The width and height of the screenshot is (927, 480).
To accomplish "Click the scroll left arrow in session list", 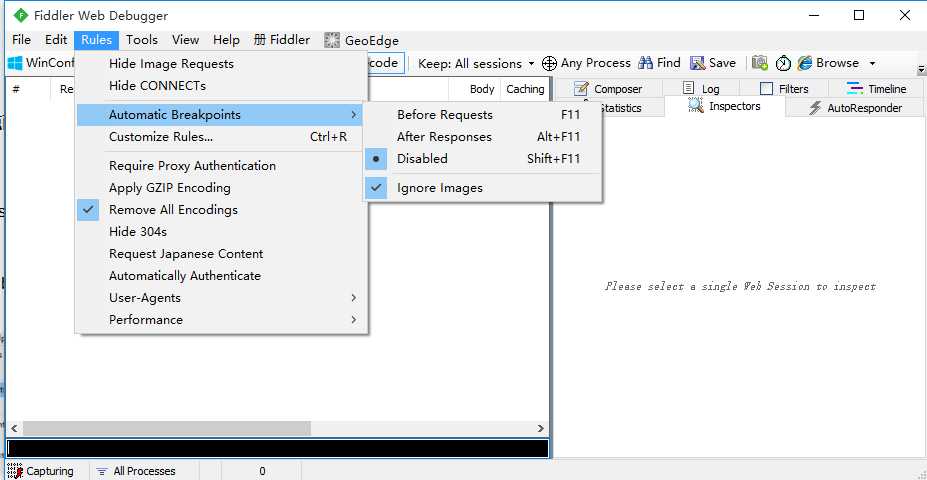I will [x=14, y=428].
